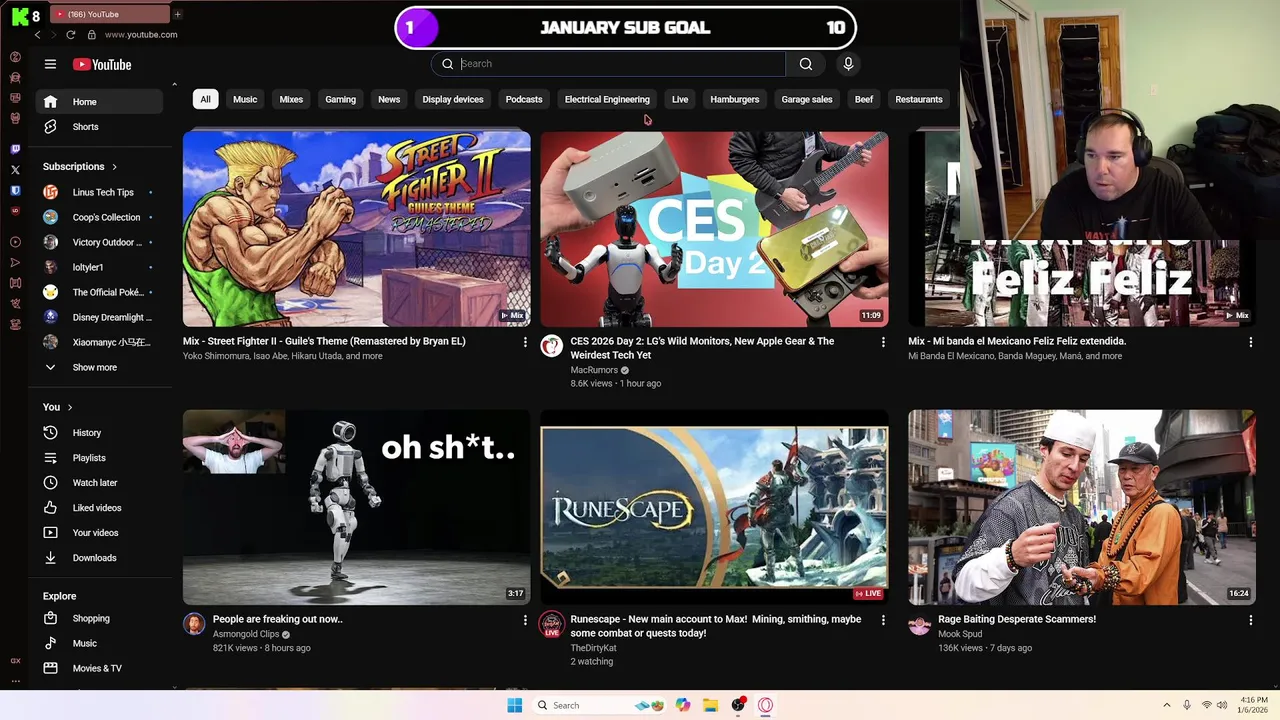Go back with browser back arrow
This screenshot has width=1280, height=720.
point(37,34)
